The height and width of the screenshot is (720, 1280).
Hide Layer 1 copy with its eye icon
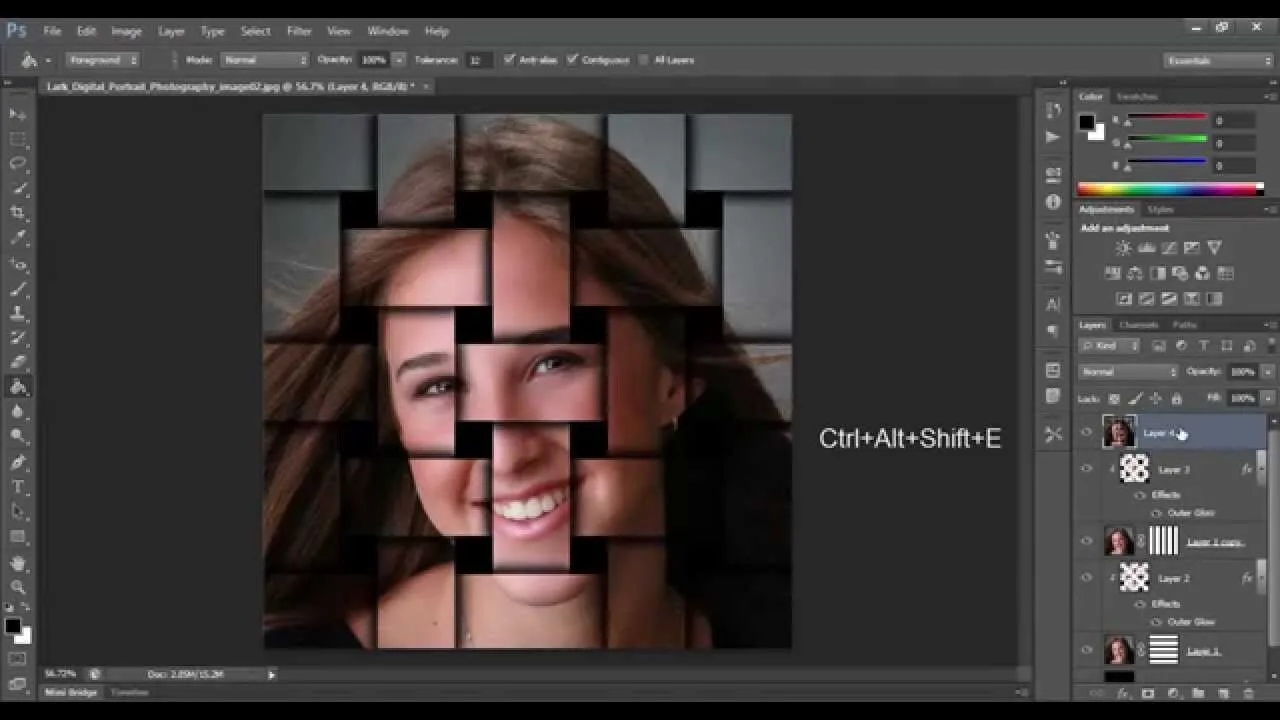coord(1087,541)
